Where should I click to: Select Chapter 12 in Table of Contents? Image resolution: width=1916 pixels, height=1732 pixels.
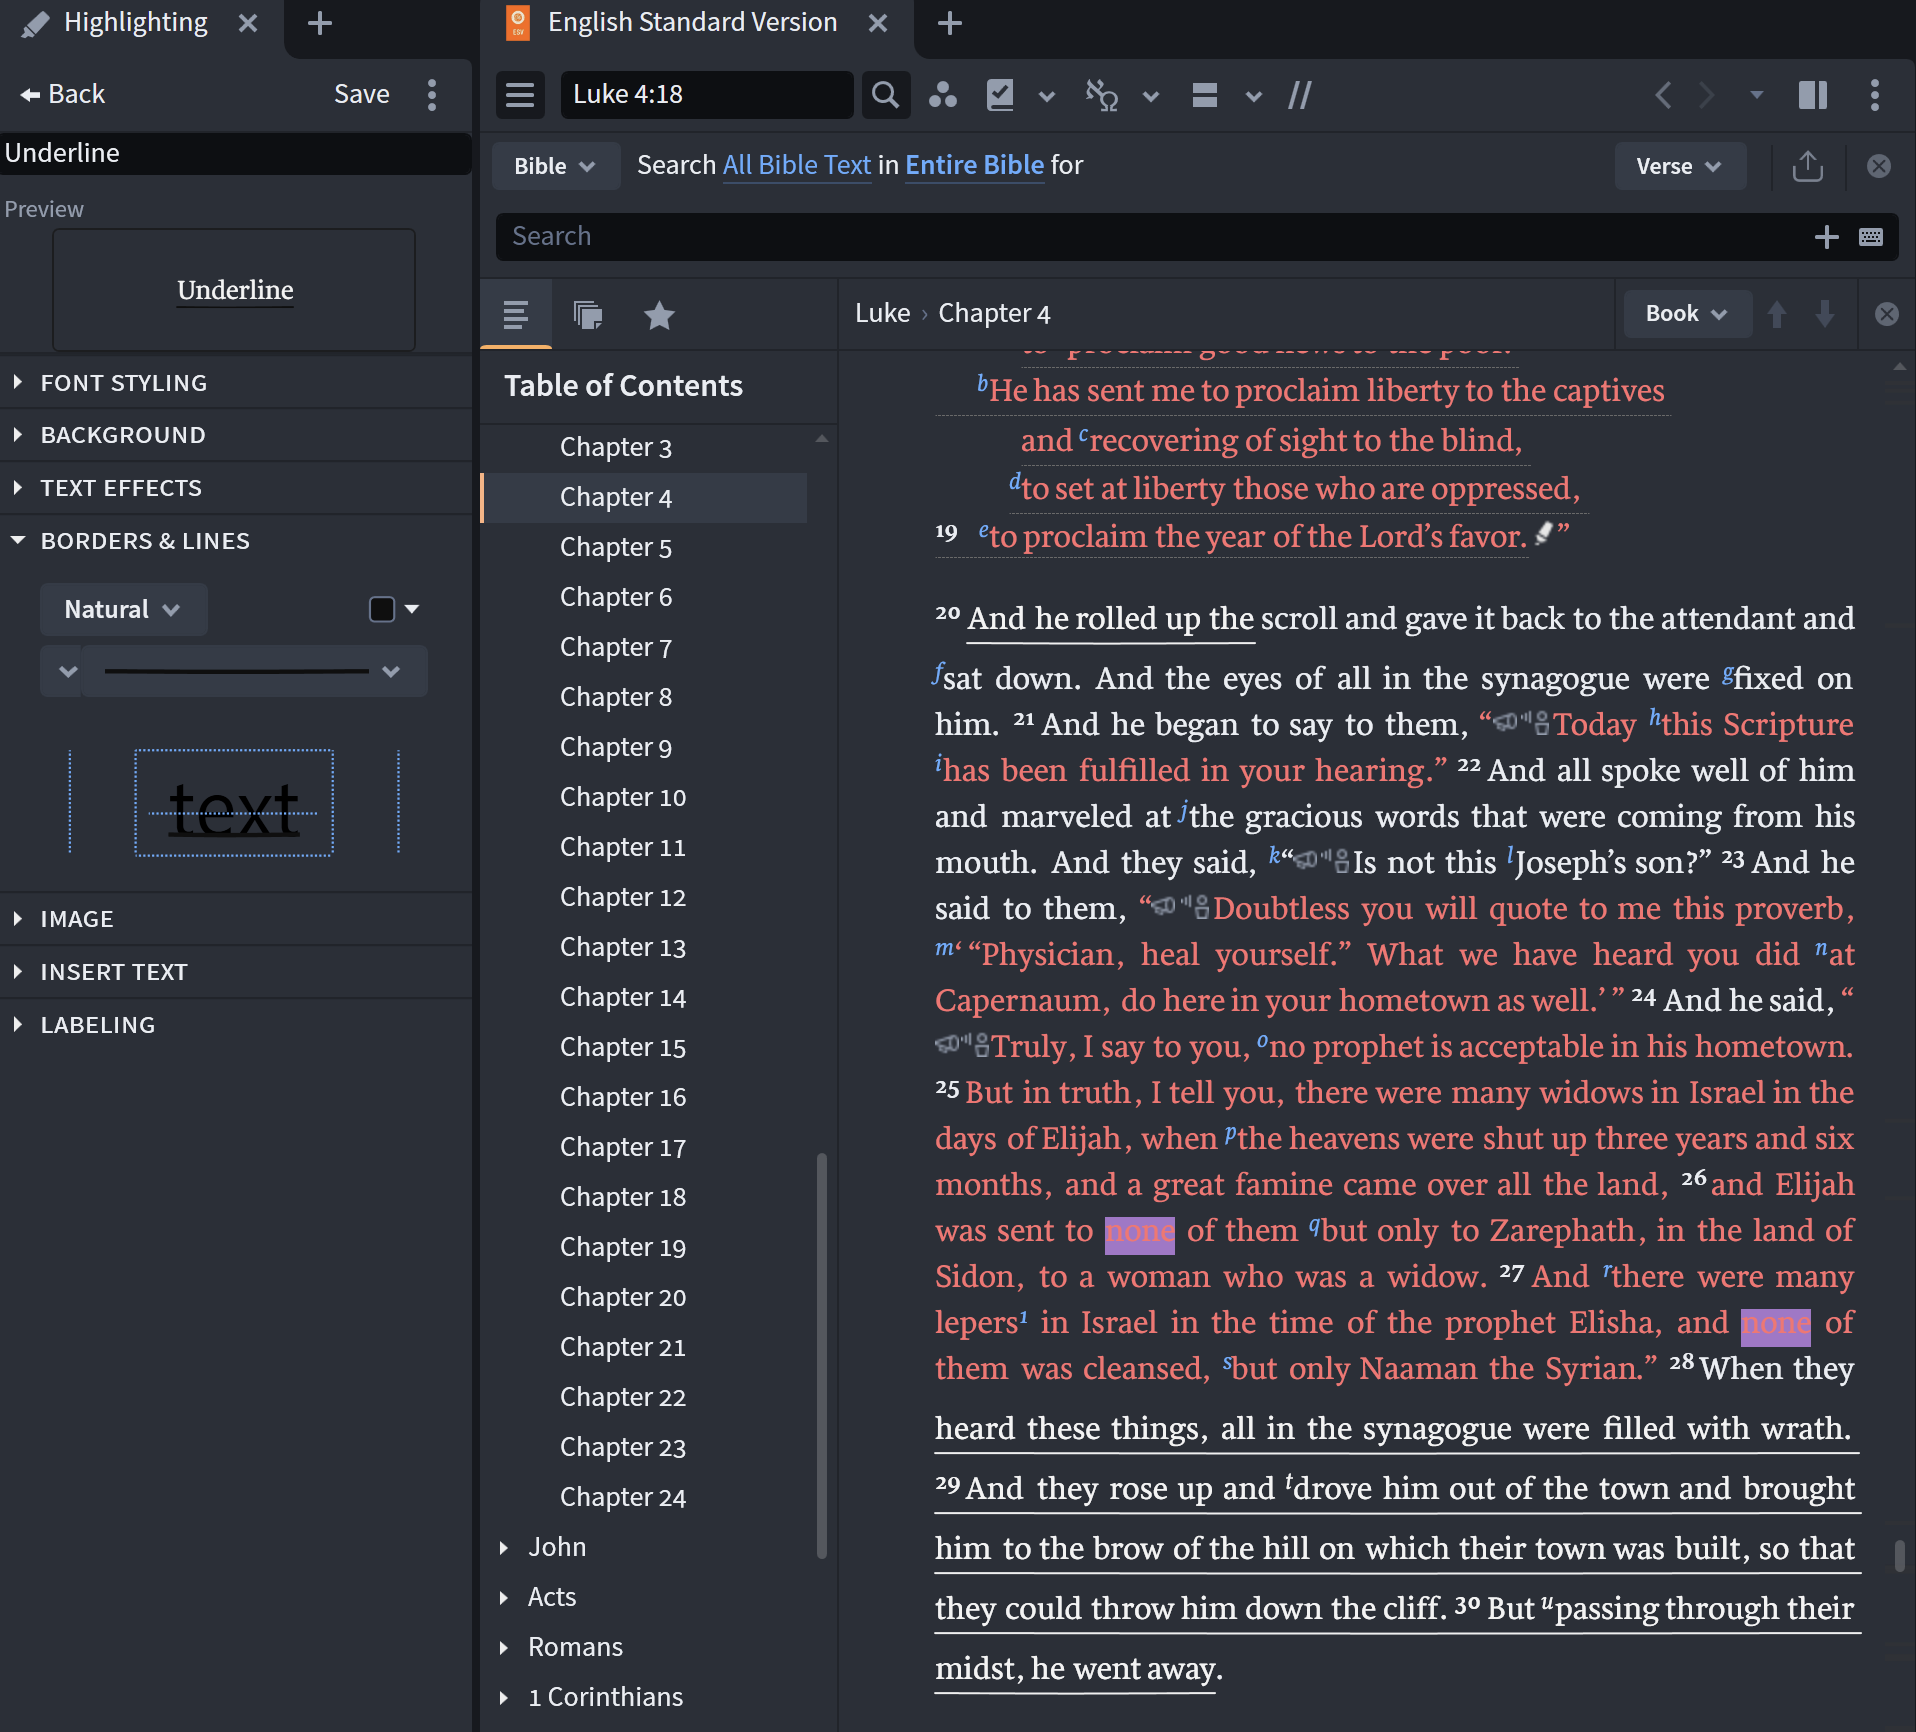tap(622, 897)
